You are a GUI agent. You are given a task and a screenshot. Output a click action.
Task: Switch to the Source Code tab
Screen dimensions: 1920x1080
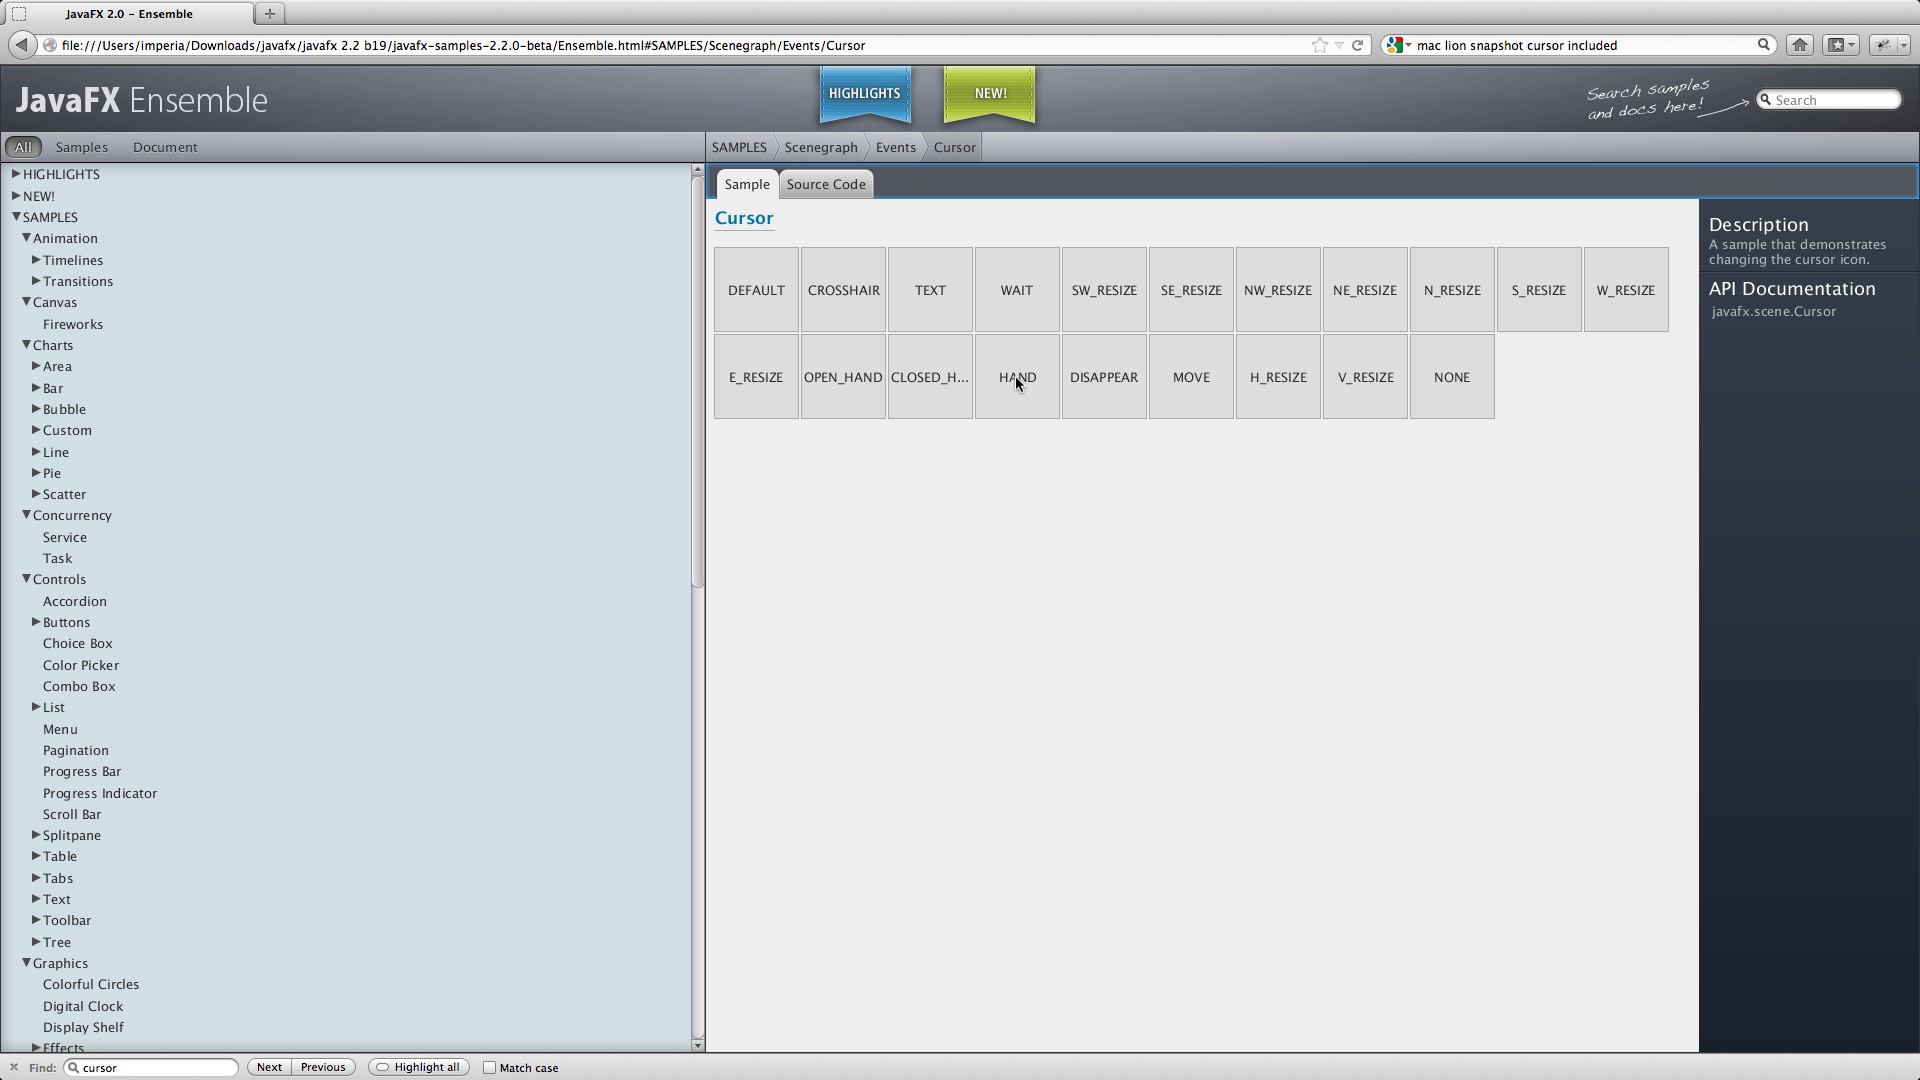(825, 184)
